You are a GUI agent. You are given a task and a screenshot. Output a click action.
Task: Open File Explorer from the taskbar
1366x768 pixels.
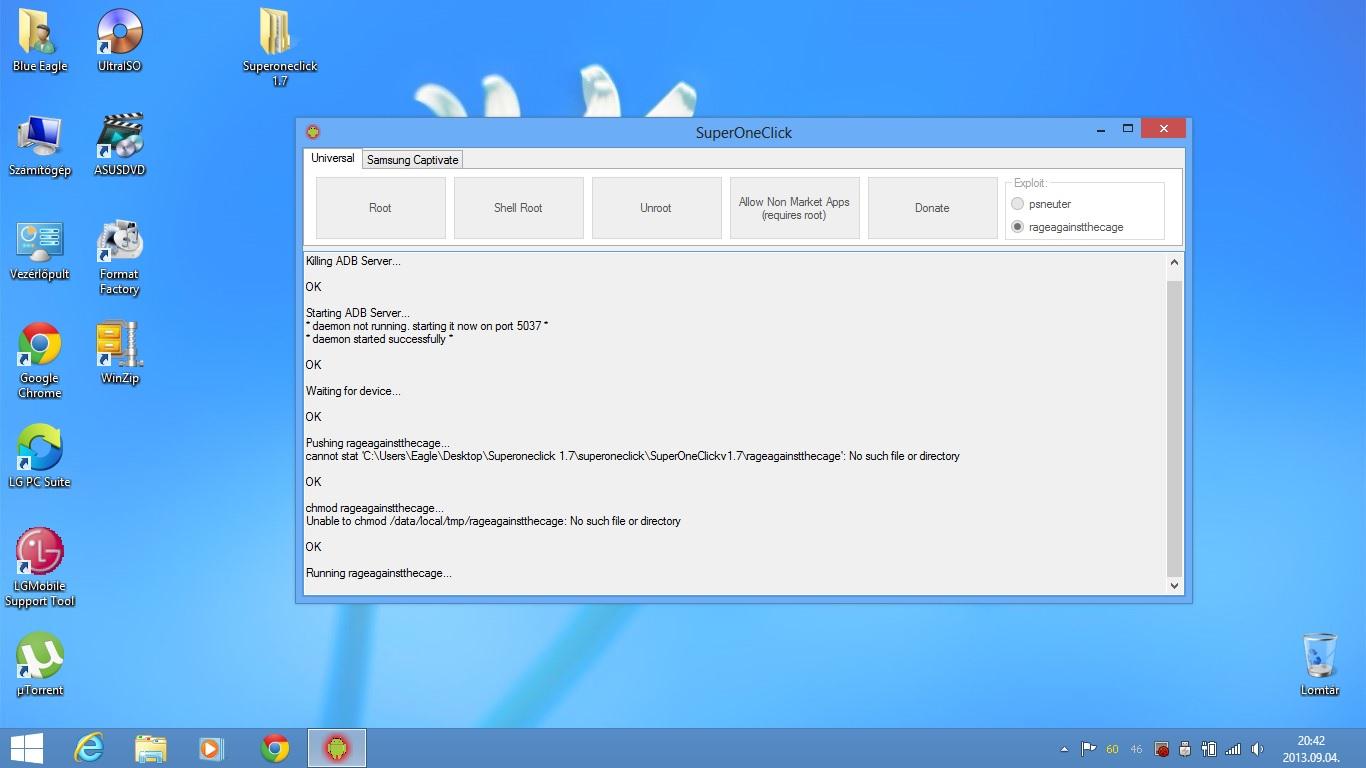151,748
